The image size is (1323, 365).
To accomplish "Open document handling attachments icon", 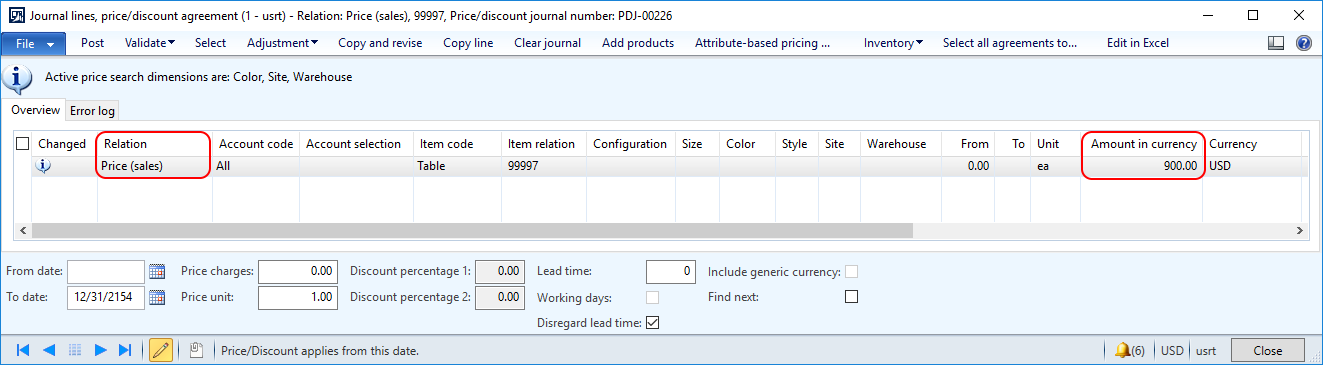I will point(196,350).
